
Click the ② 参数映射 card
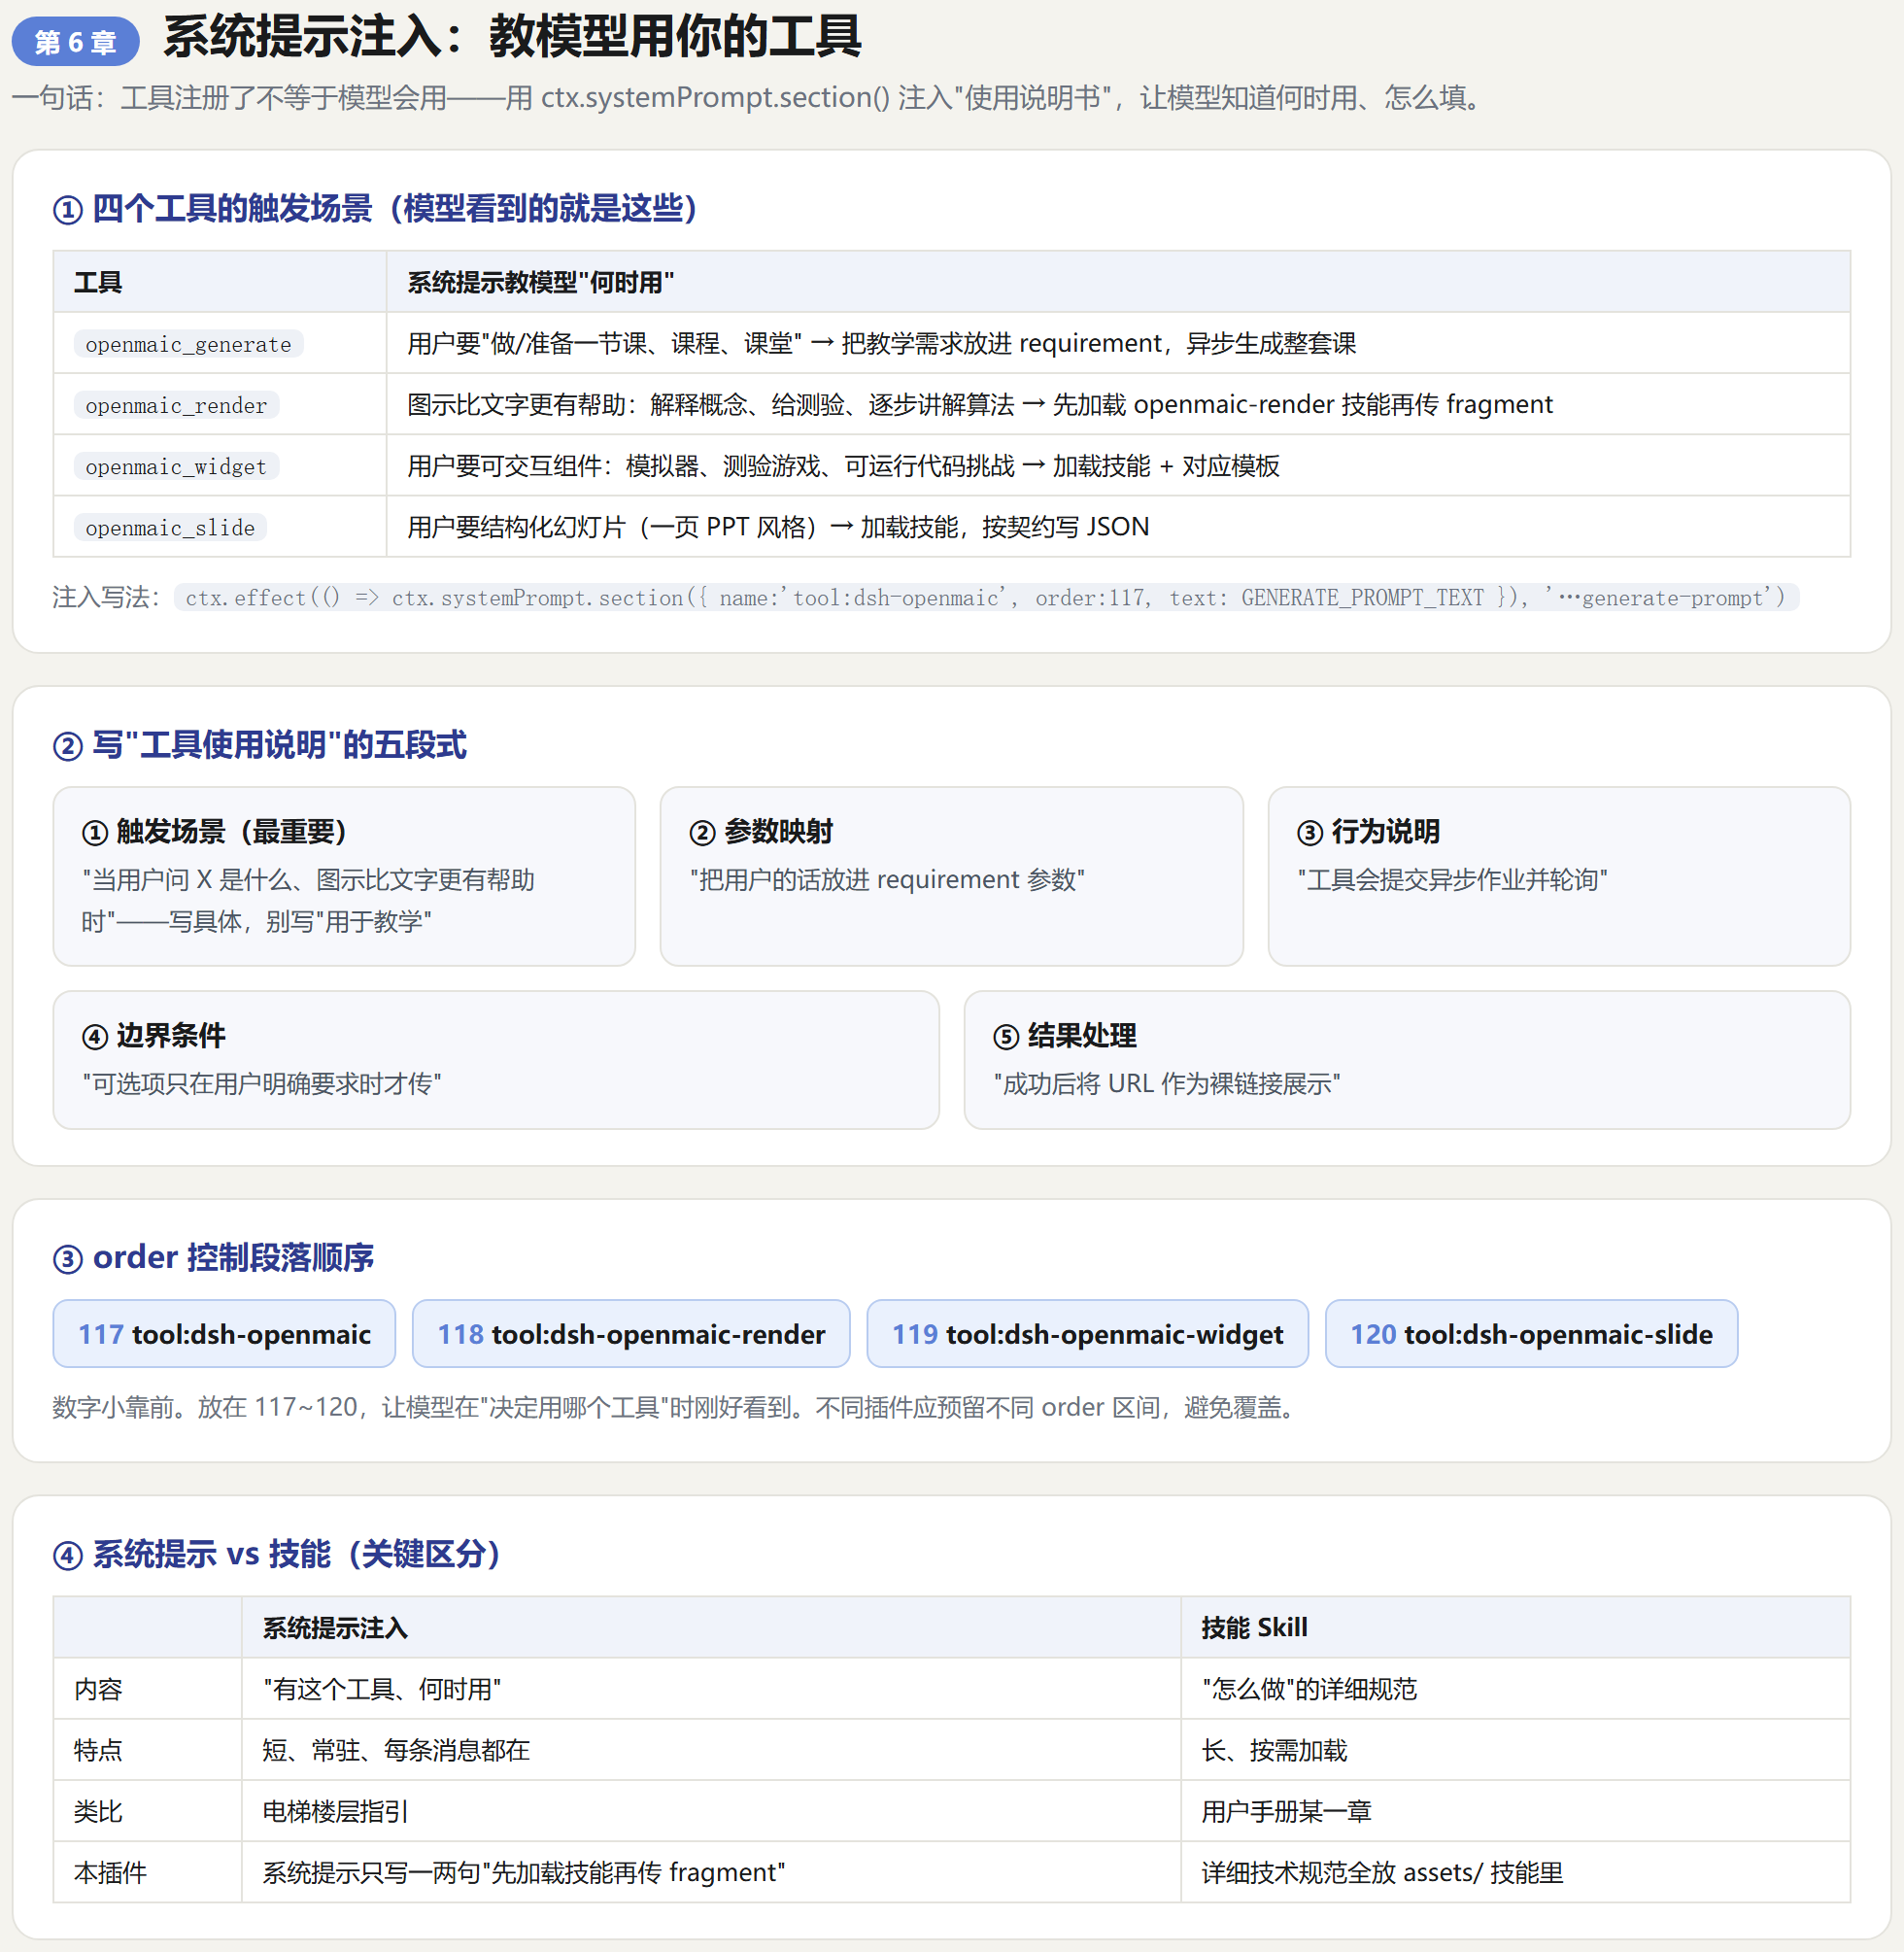pos(951,876)
